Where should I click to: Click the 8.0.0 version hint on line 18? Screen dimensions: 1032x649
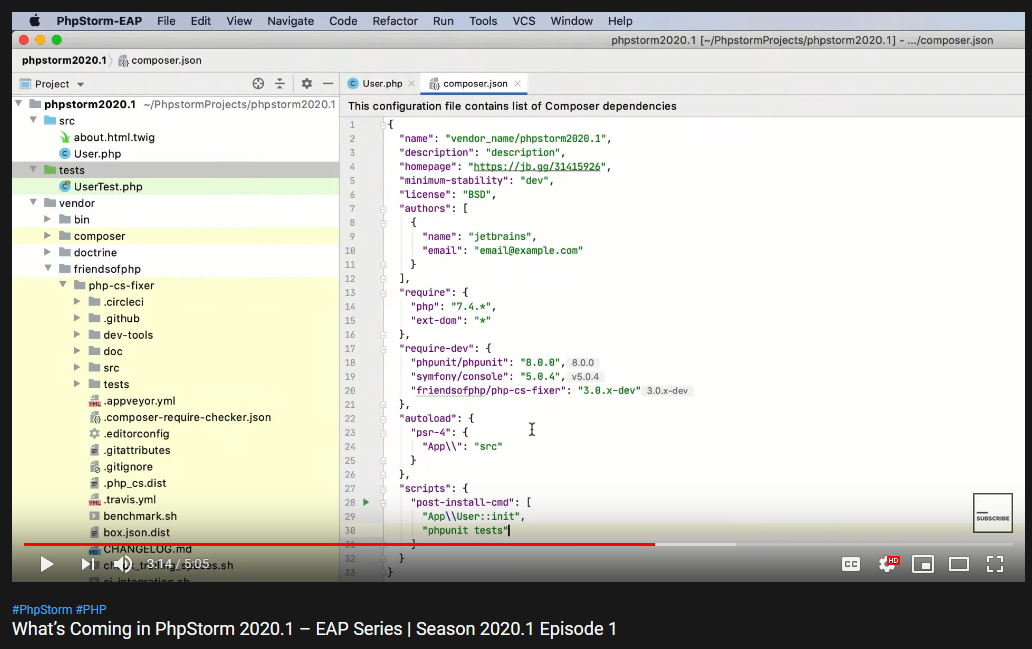tap(582, 363)
